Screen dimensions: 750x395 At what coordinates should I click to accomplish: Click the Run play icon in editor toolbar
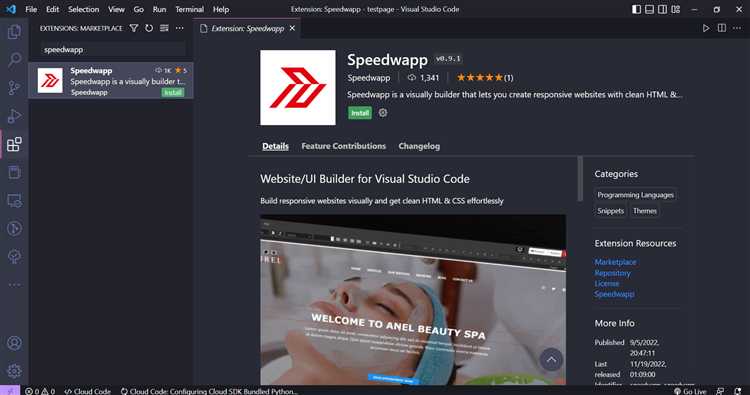coord(706,28)
